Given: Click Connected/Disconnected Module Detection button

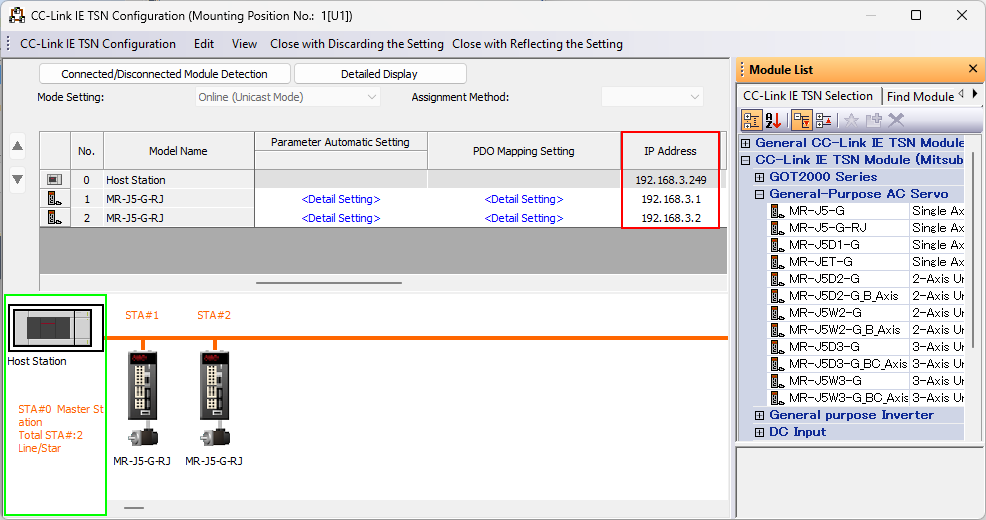Looking at the screenshot, I should [165, 74].
